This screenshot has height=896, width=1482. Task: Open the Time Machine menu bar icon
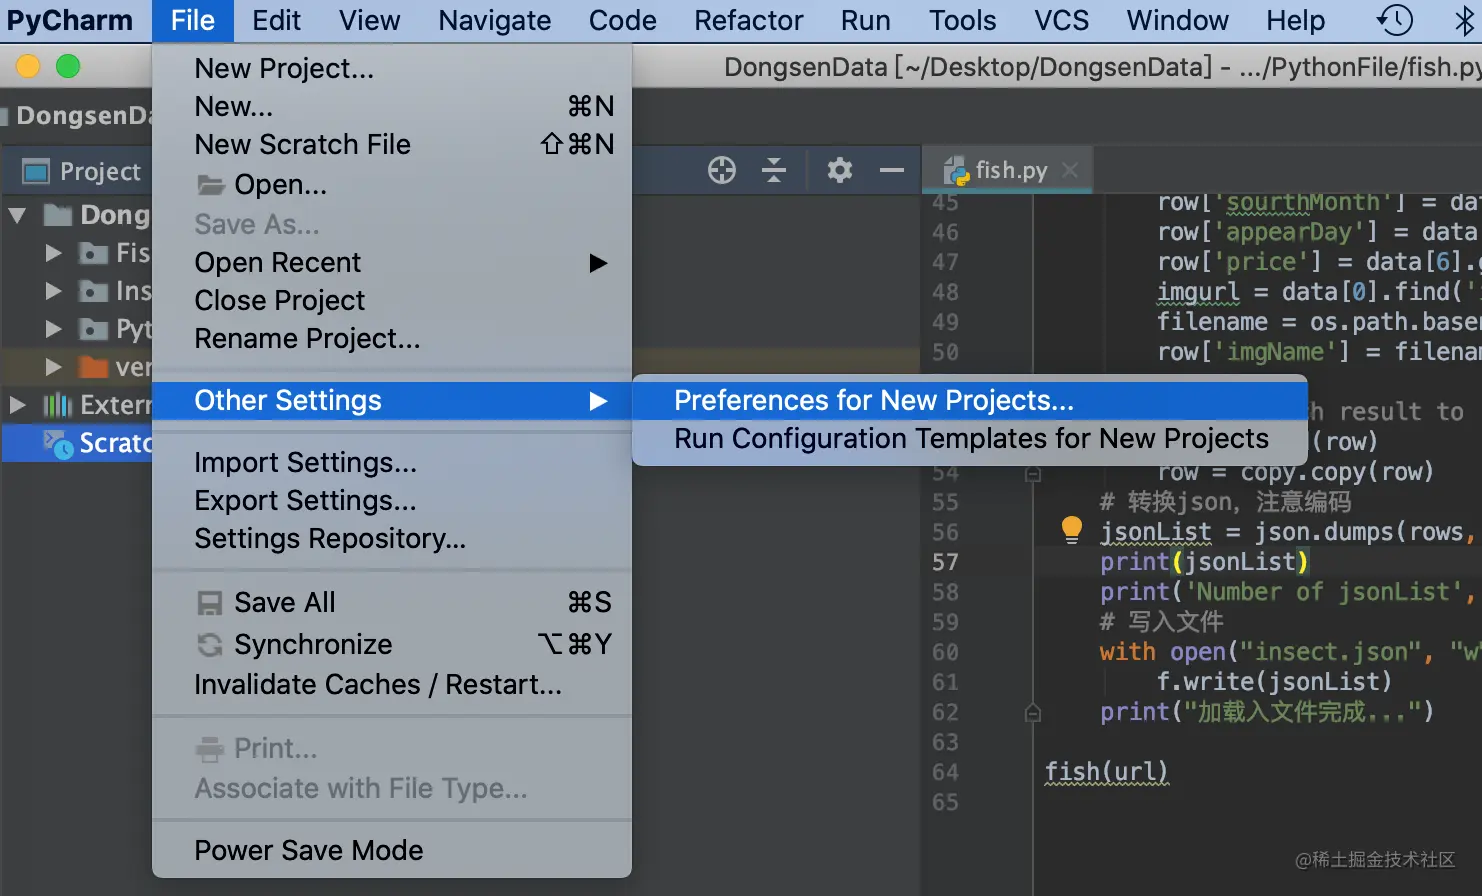click(x=1394, y=20)
